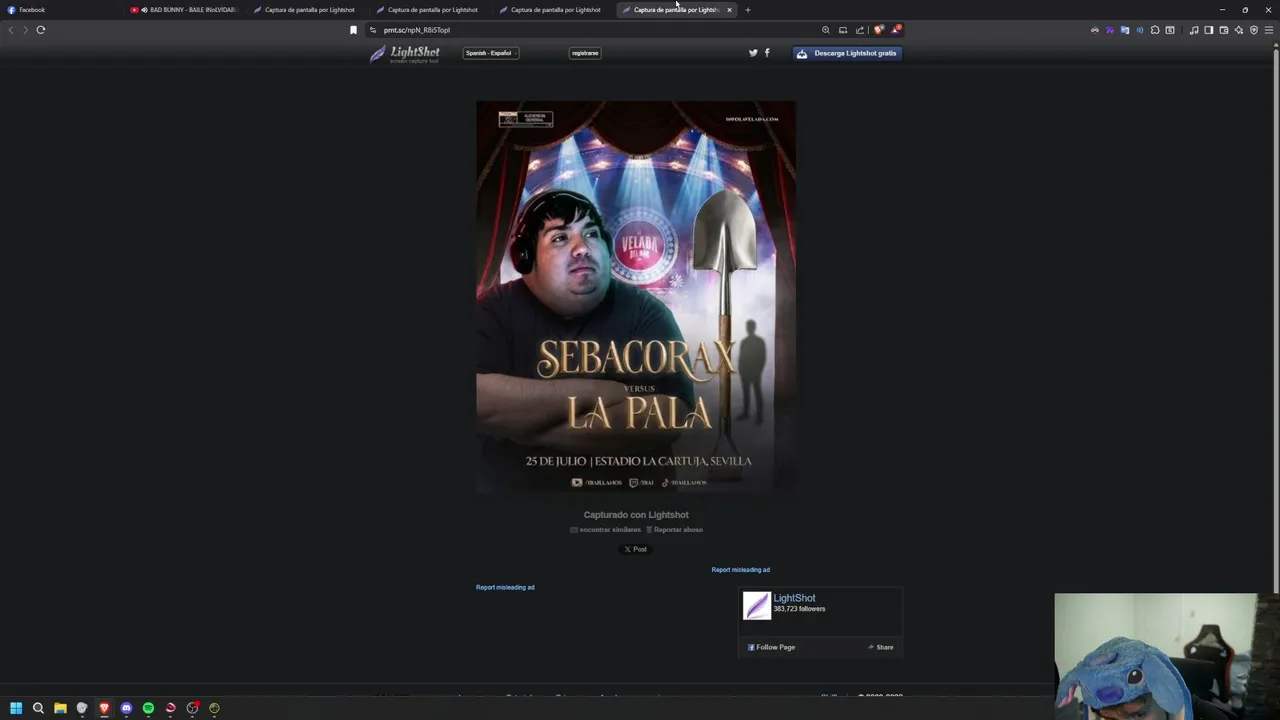Image resolution: width=1280 pixels, height=720 pixels.
Task: Open the Brave Wallet icon
Action: pyautogui.click(x=1224, y=30)
